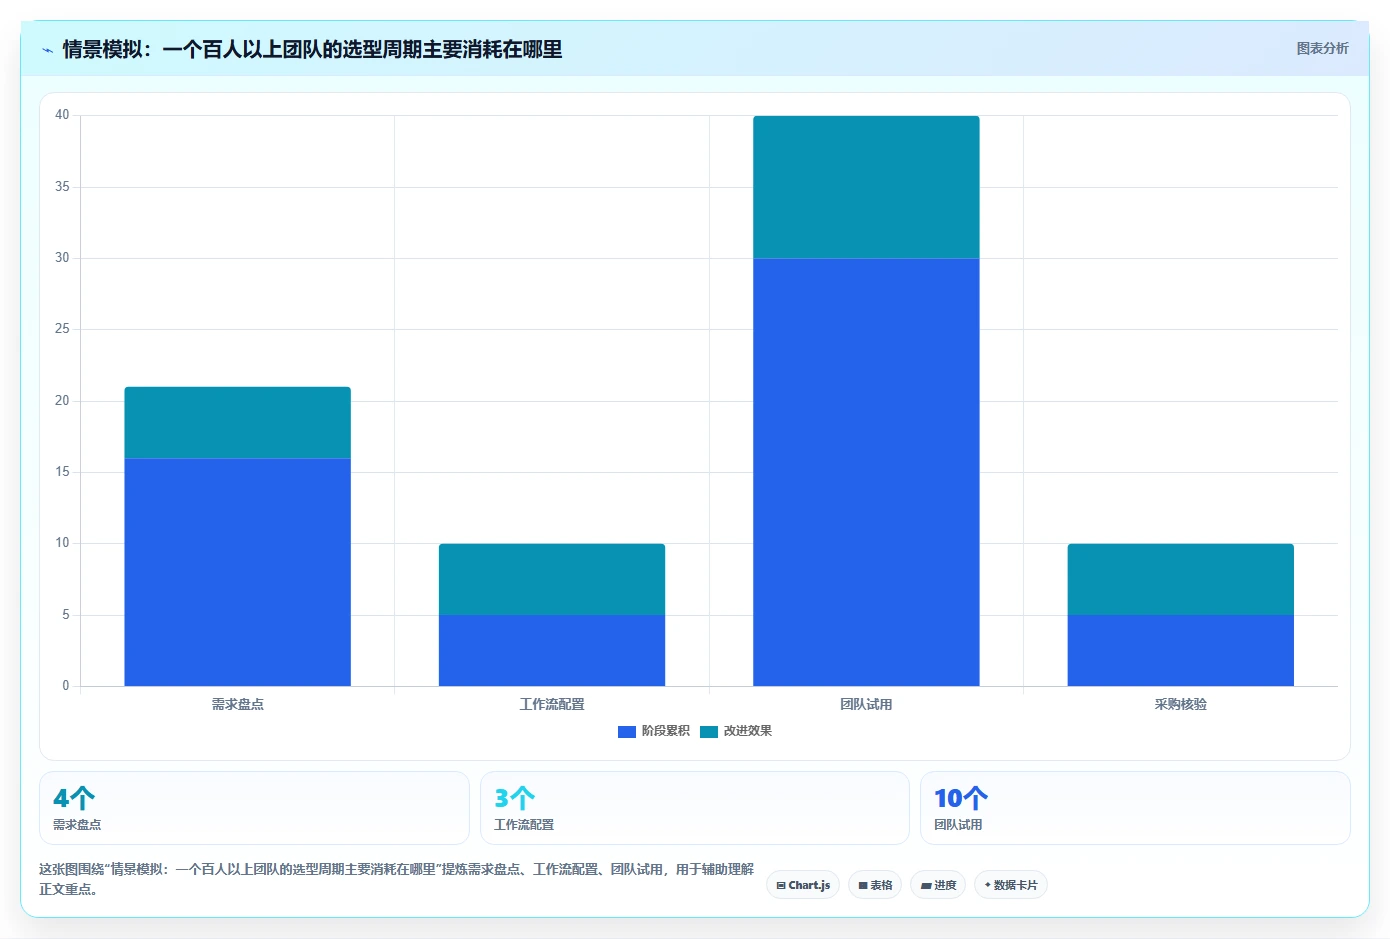Toggle the 阶段累积 legend blue swatch
This screenshot has width=1390, height=939.
tap(627, 732)
